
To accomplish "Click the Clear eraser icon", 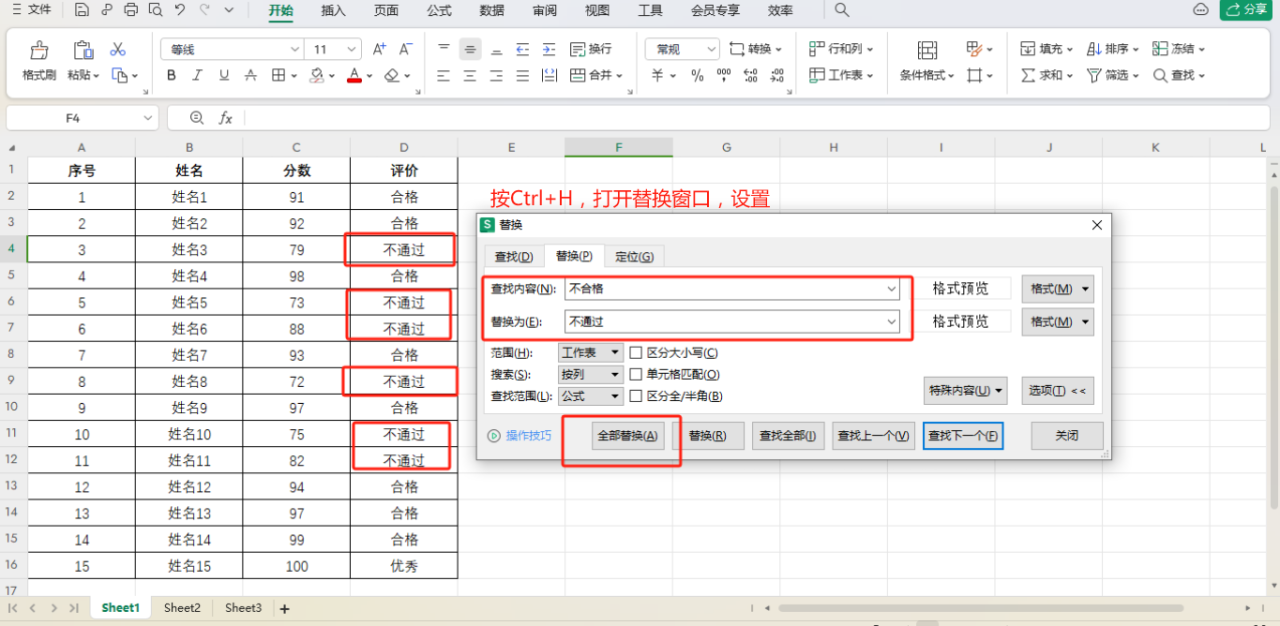I will click(391, 75).
